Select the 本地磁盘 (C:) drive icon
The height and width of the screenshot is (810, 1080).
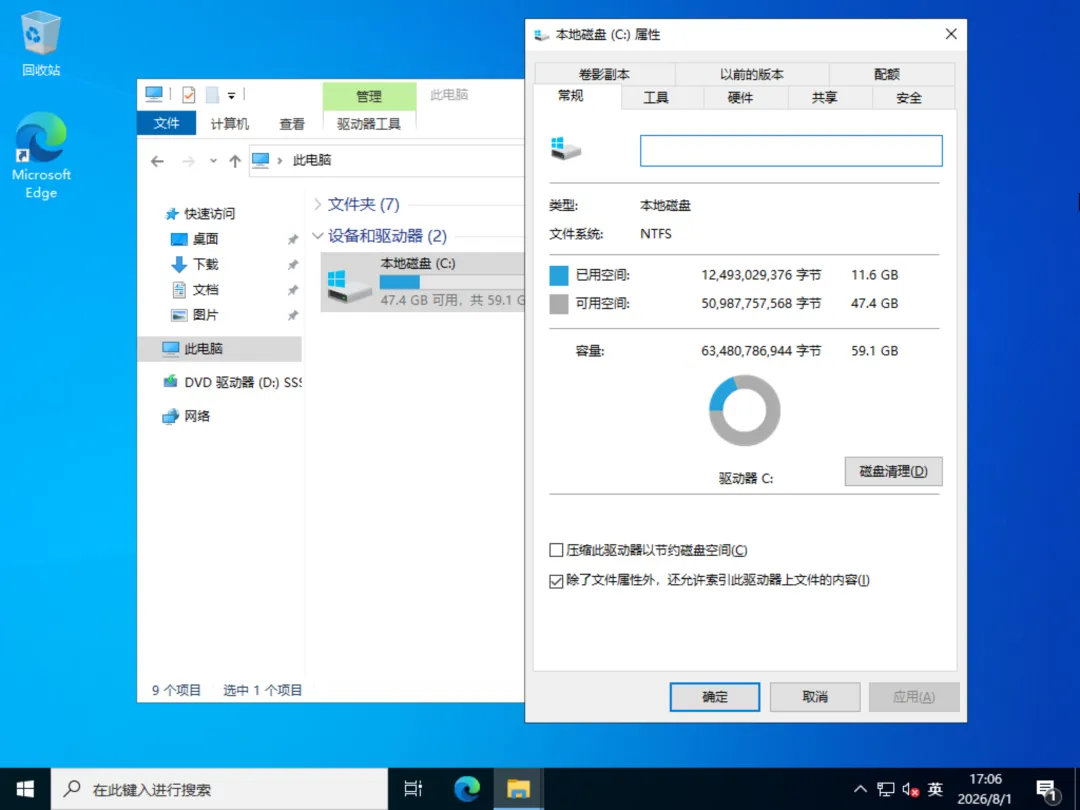pyautogui.click(x=349, y=284)
